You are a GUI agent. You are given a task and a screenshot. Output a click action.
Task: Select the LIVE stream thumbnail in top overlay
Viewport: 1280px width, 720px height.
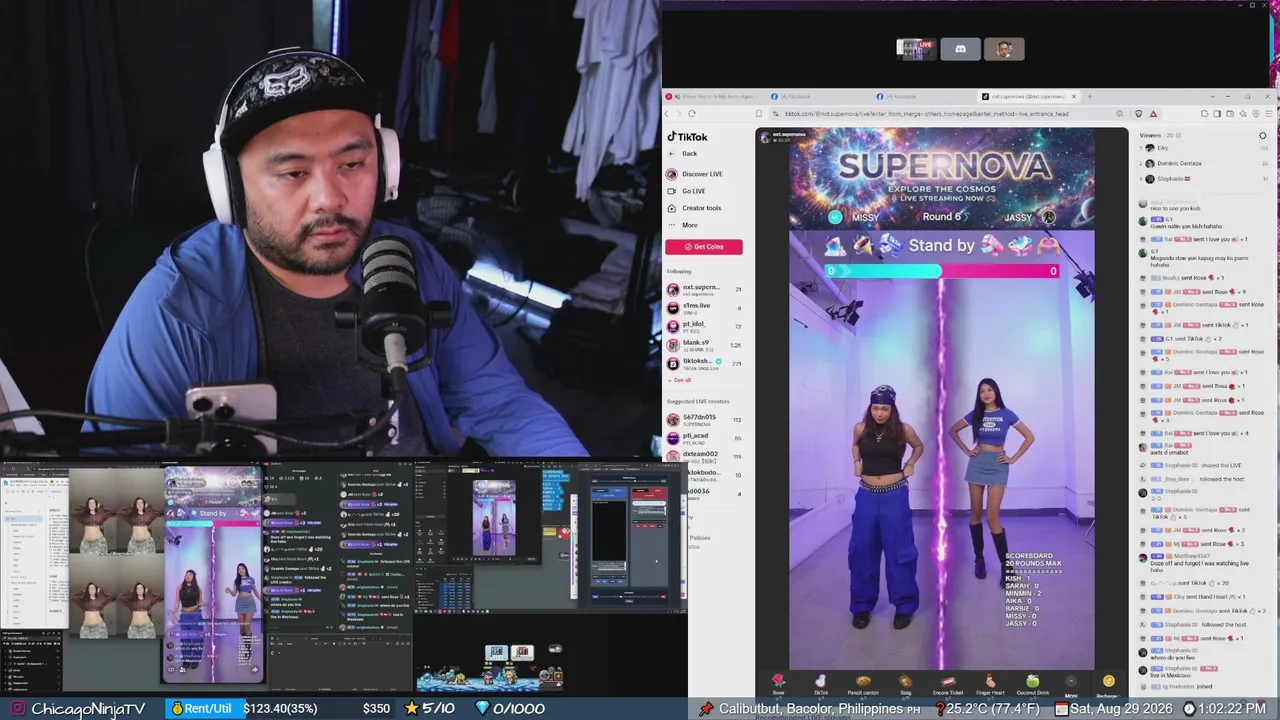click(x=916, y=49)
